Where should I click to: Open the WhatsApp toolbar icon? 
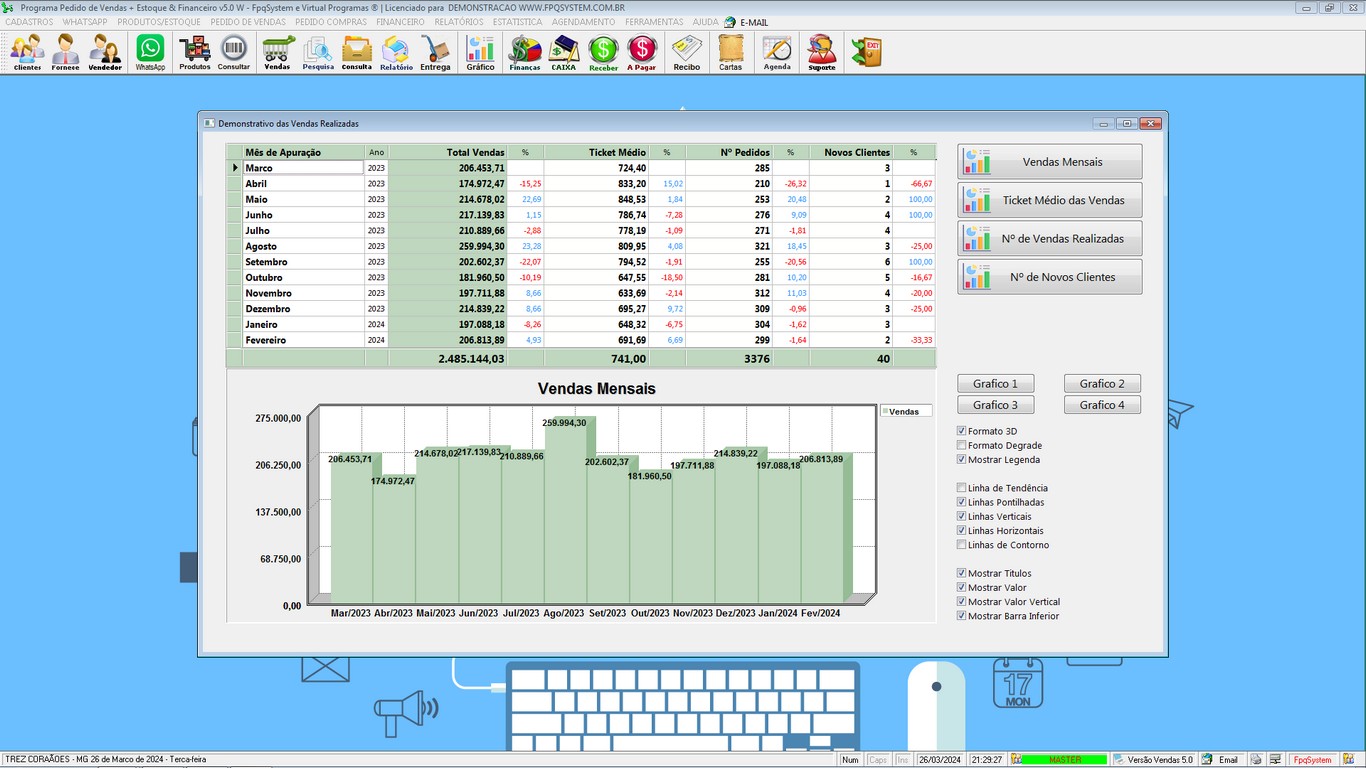coord(150,52)
